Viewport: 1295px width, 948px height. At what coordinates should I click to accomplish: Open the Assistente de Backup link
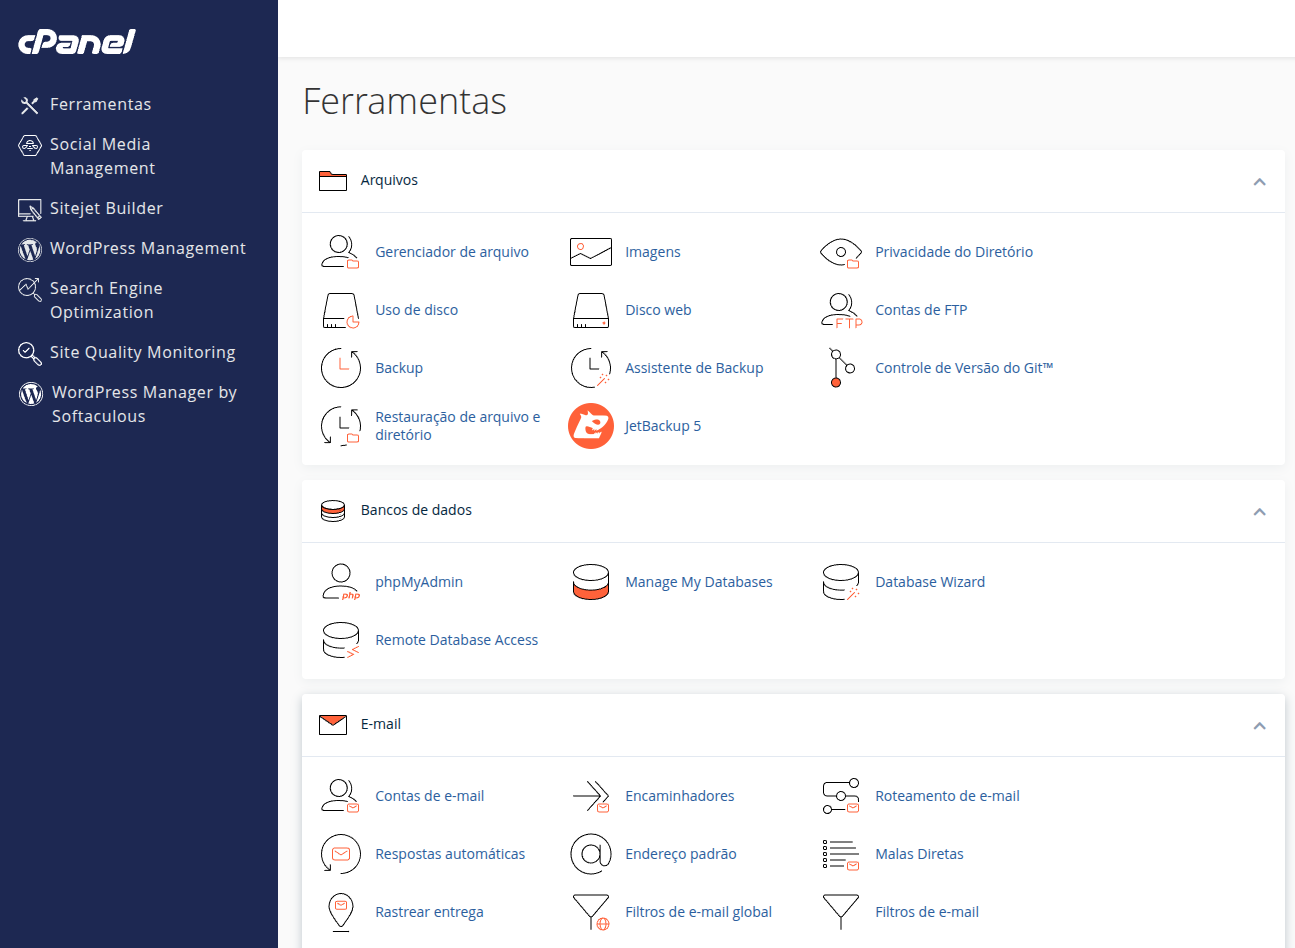pyautogui.click(x=694, y=368)
